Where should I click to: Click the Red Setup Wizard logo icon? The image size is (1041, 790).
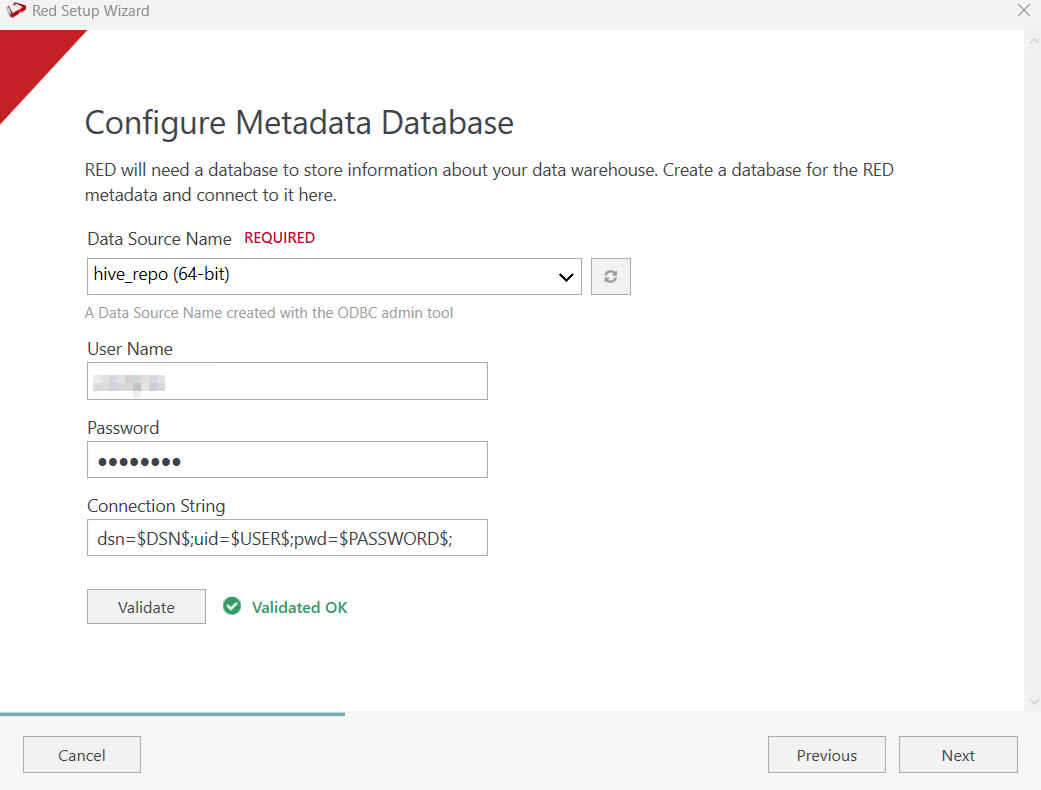pyautogui.click(x=16, y=11)
